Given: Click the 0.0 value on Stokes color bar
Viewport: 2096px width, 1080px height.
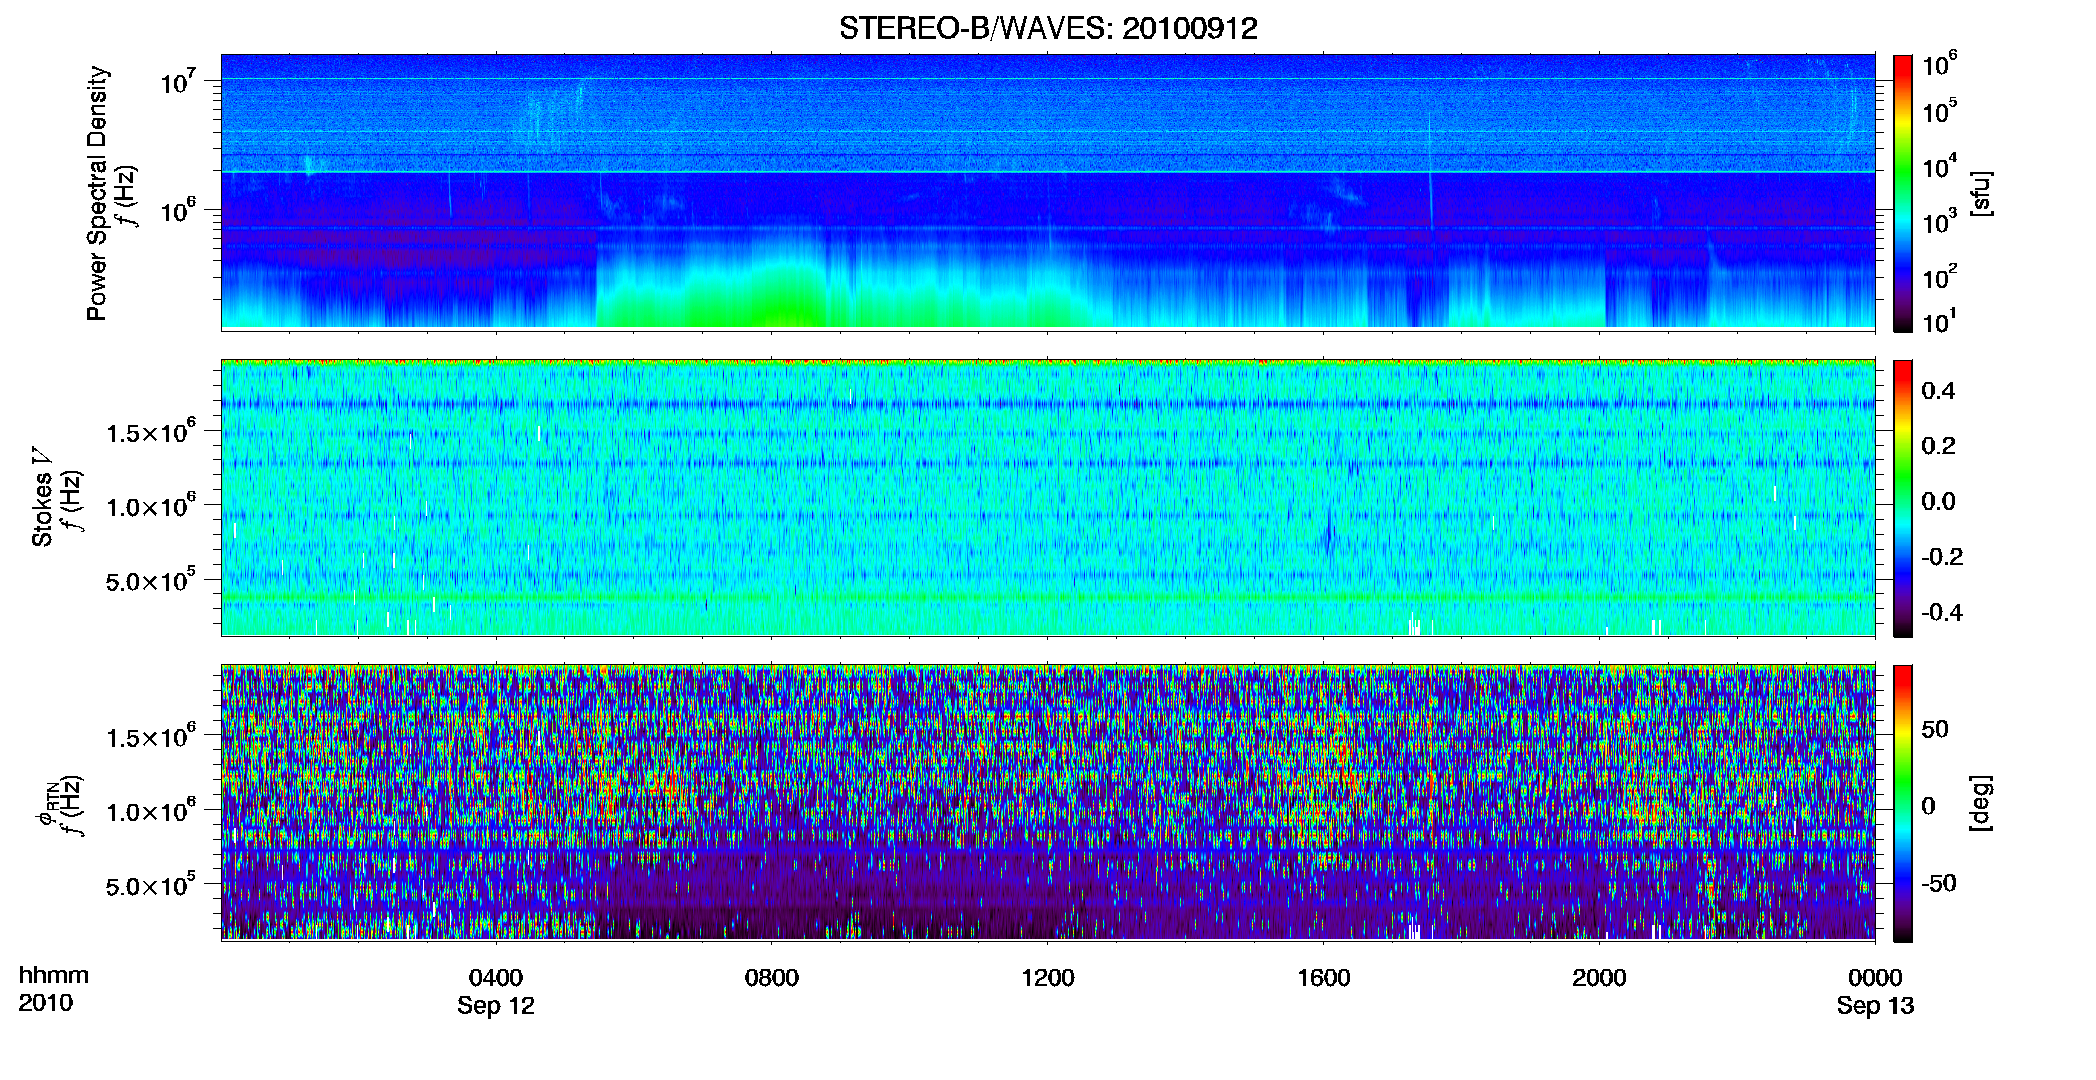Looking at the screenshot, I should [1938, 502].
